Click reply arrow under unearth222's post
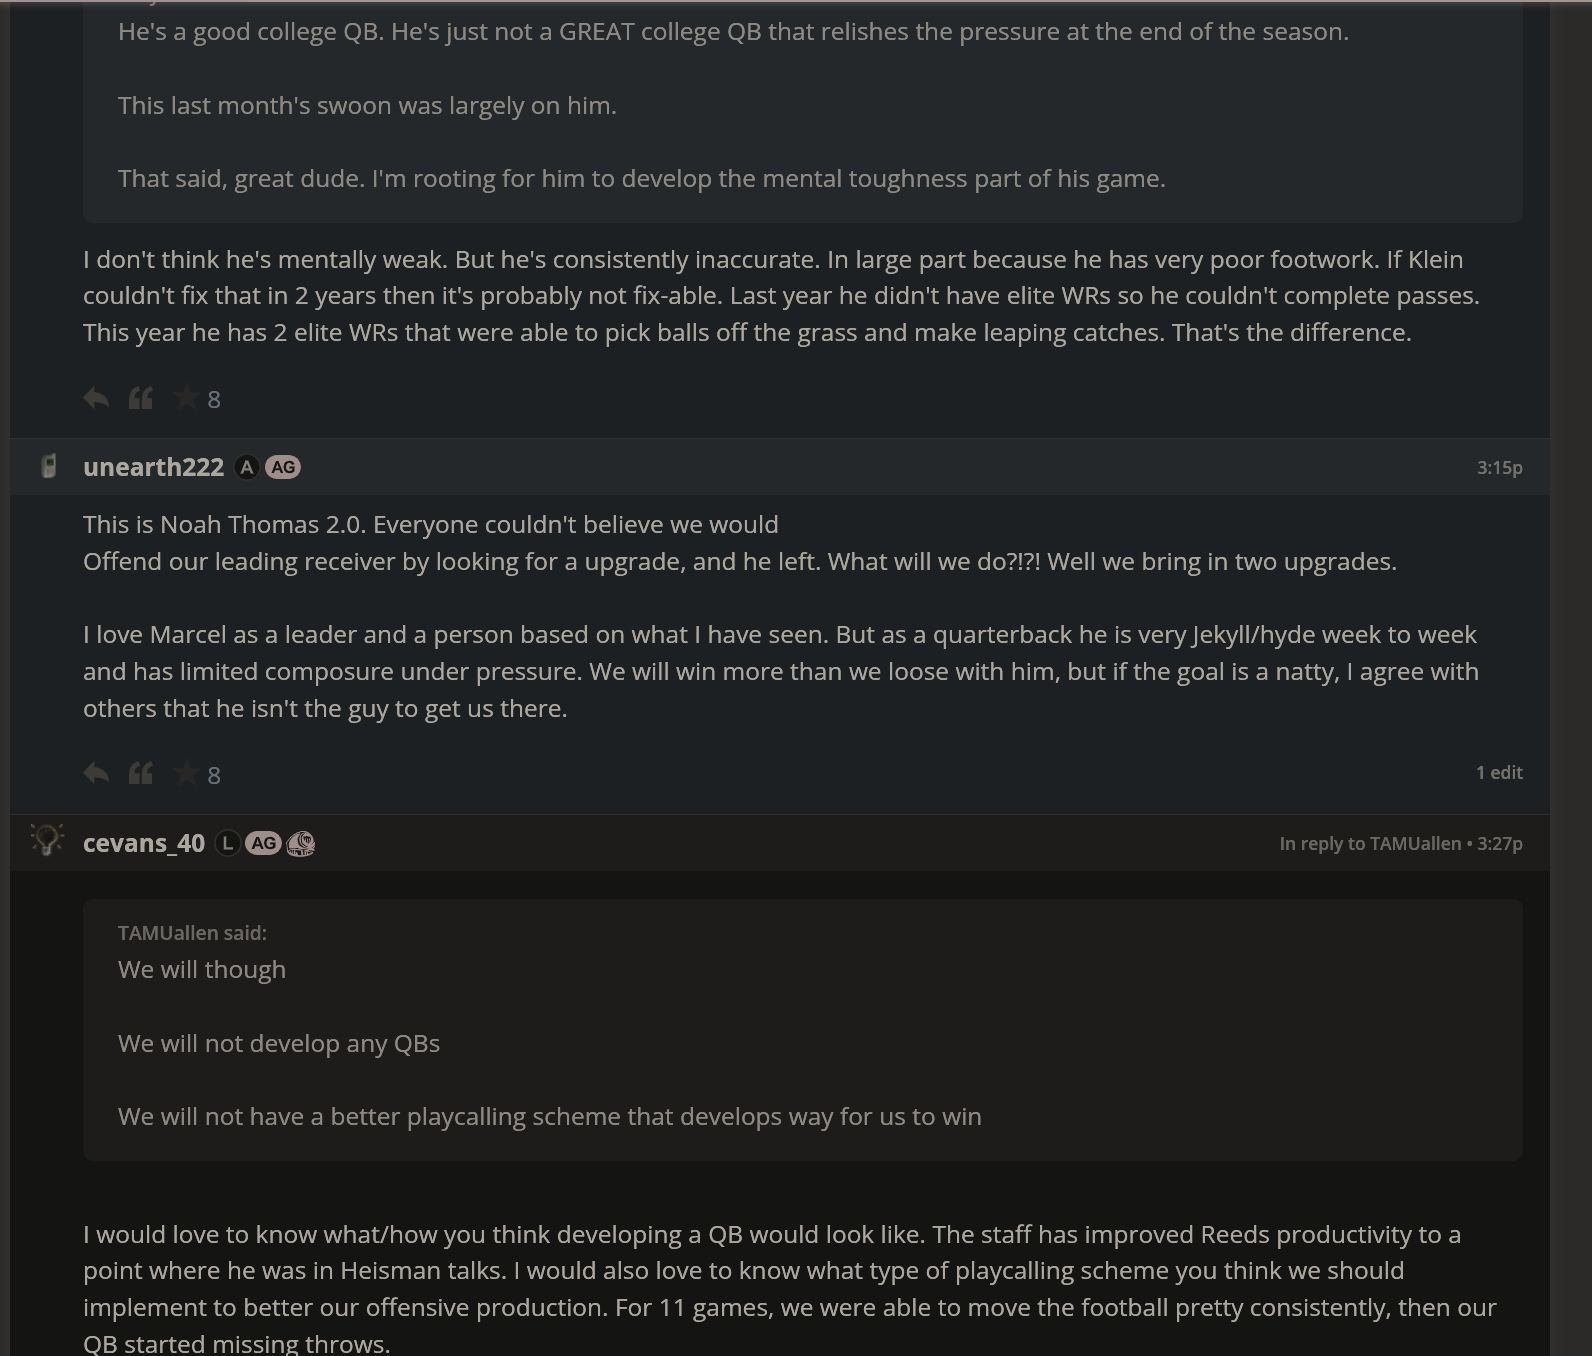 [x=96, y=773]
